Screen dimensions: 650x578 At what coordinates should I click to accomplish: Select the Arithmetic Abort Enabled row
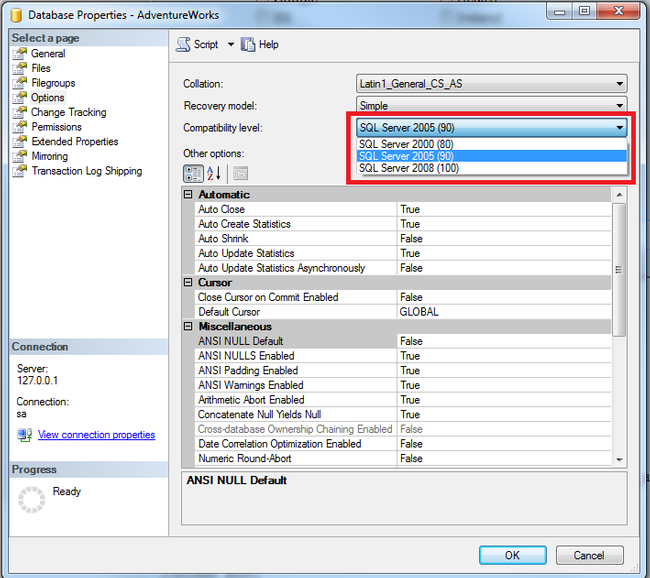[403, 400]
